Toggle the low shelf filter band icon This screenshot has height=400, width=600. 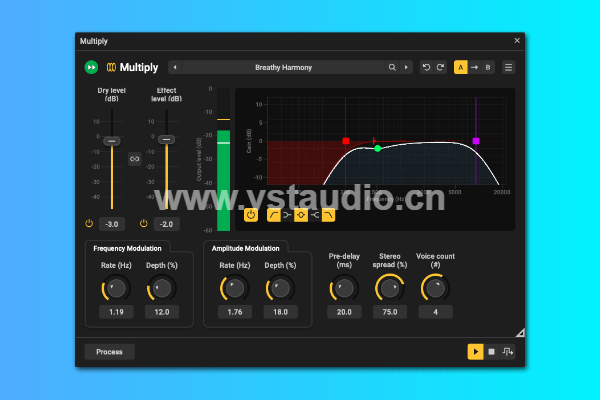(287, 215)
